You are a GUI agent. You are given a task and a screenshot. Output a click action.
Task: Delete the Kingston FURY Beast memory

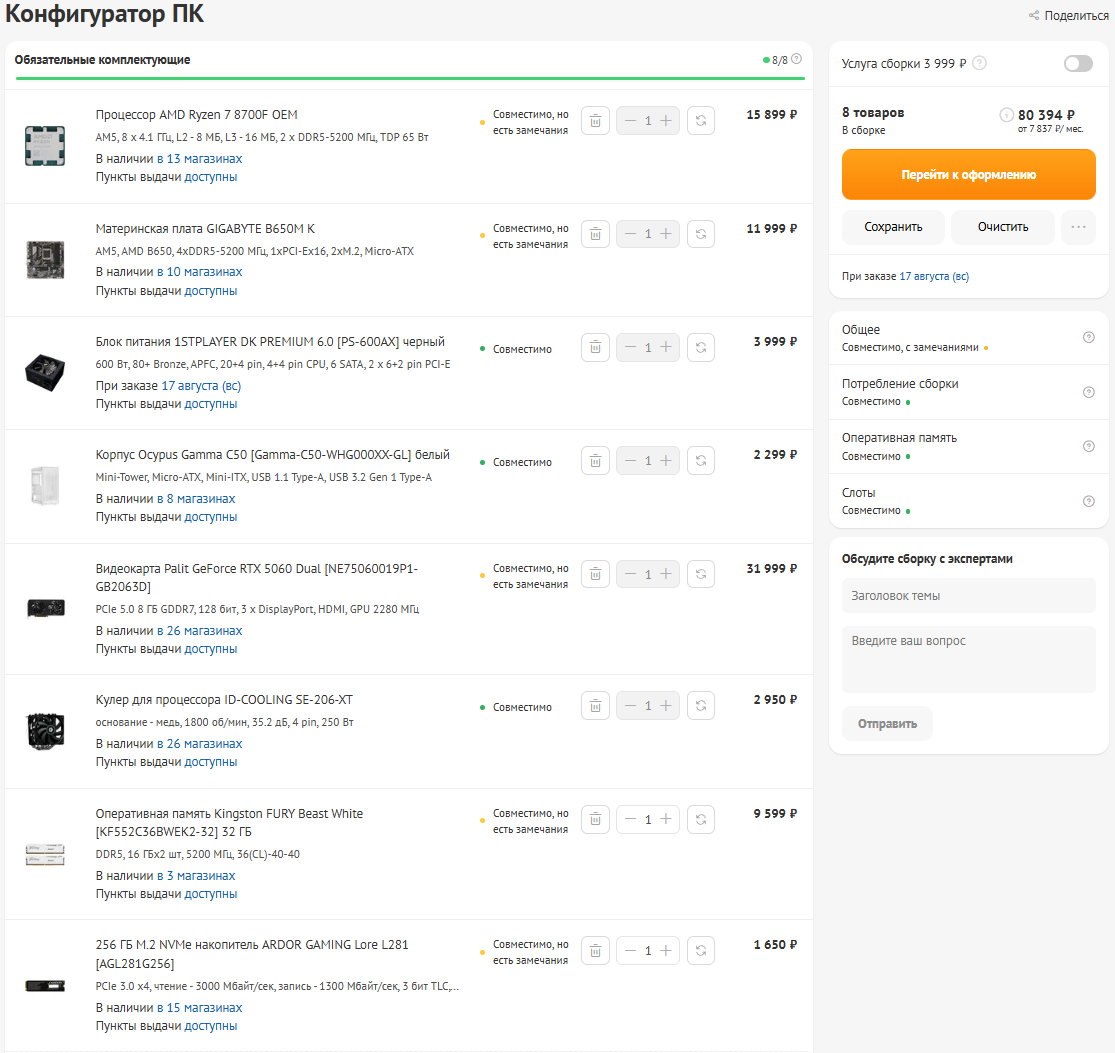point(595,820)
